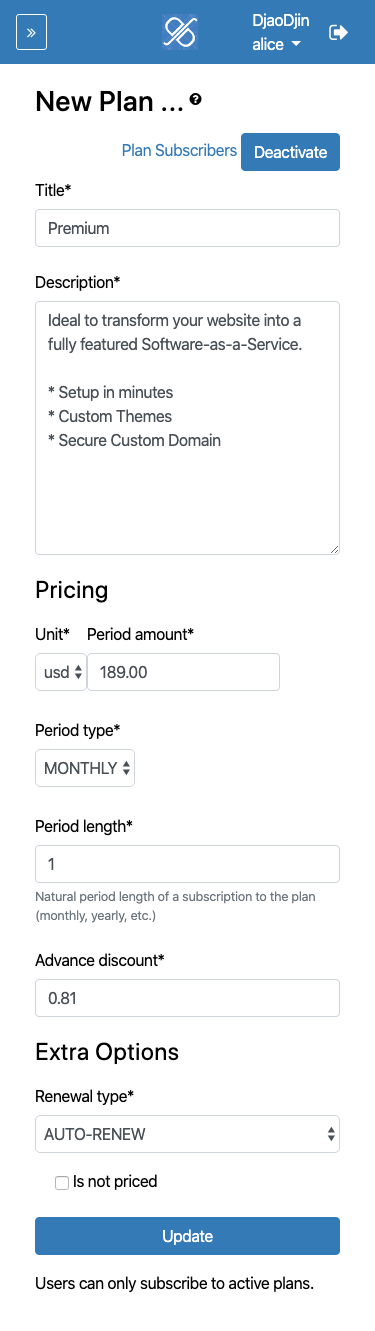Open help question-mark icon beside New Plan

(195, 99)
